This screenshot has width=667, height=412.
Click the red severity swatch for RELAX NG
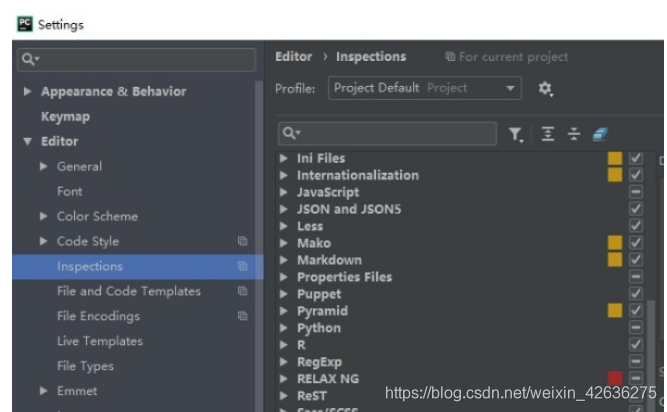[x=615, y=378]
